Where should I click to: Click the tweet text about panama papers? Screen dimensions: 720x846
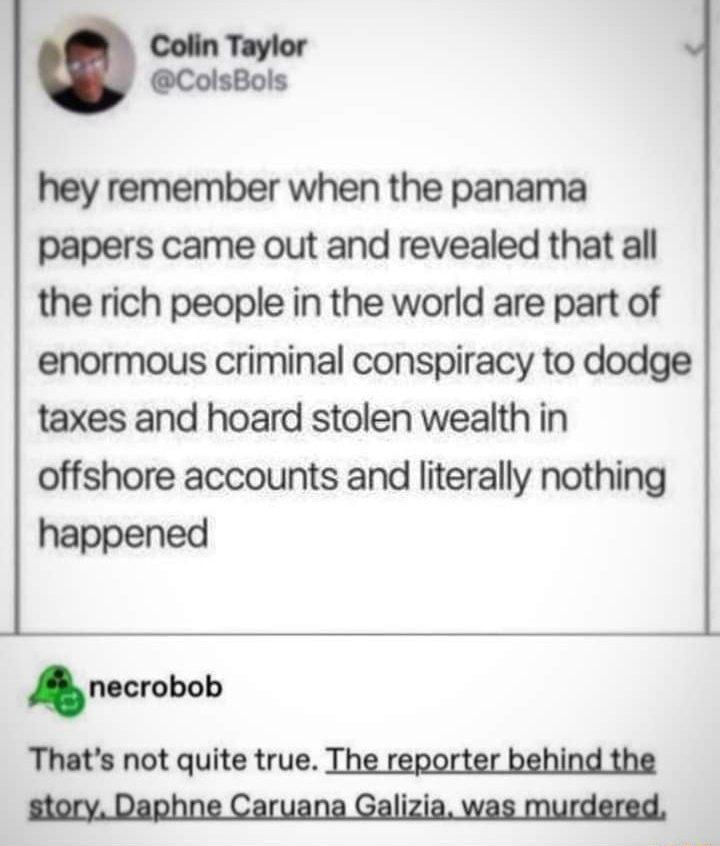coord(364,360)
